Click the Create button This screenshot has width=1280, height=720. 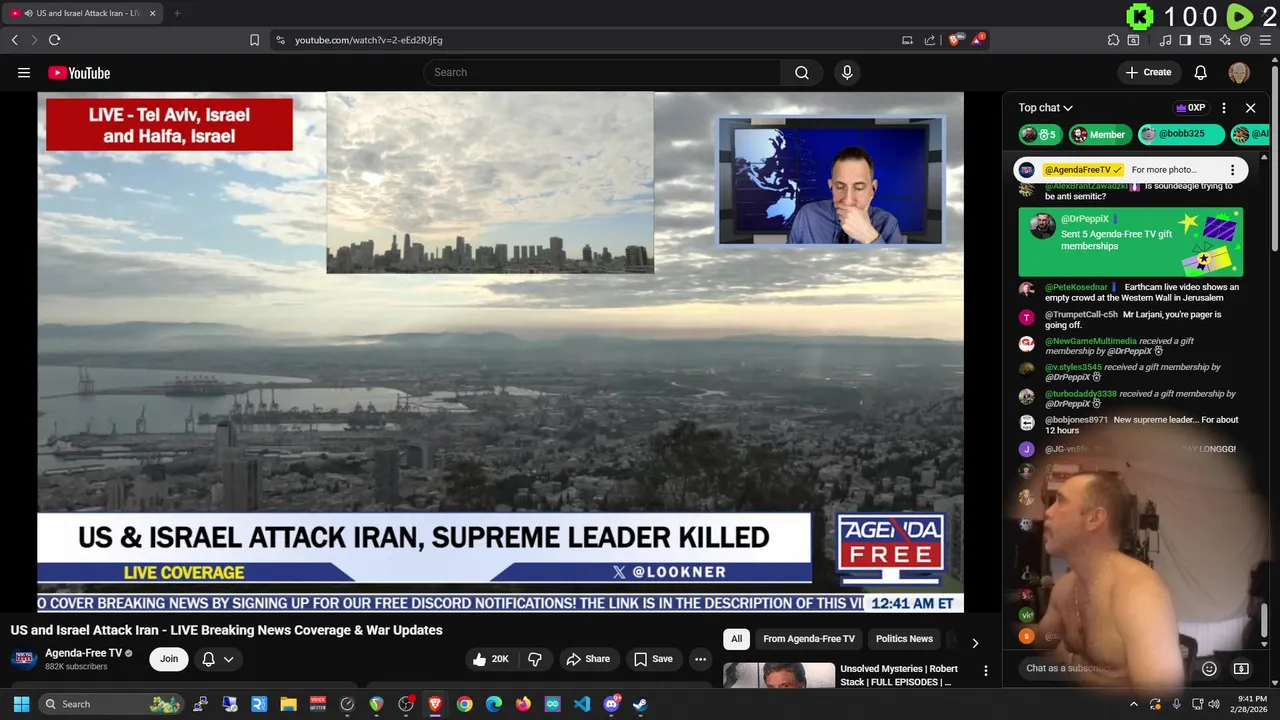point(1147,72)
